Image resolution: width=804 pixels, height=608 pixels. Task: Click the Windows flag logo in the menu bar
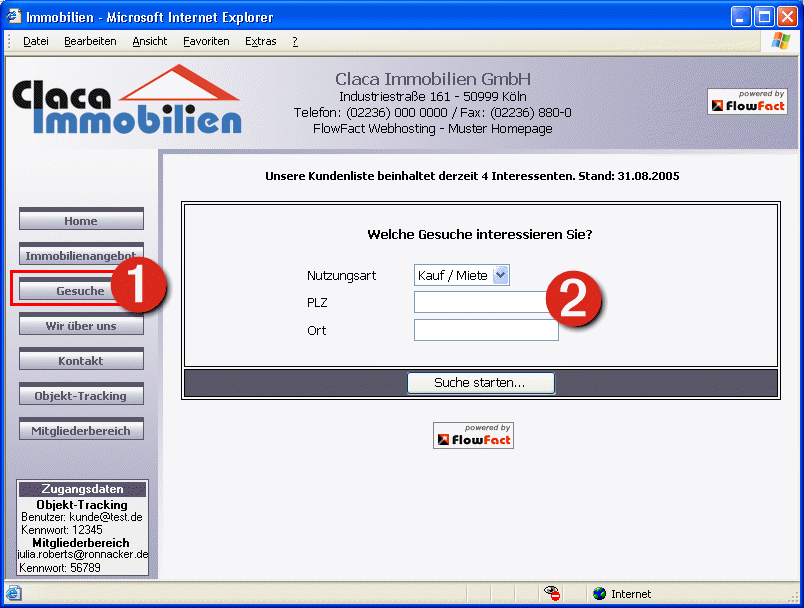tap(780, 41)
